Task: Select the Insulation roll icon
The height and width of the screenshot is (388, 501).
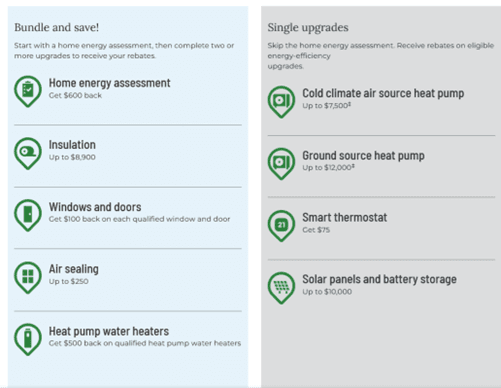Action: click(x=28, y=153)
